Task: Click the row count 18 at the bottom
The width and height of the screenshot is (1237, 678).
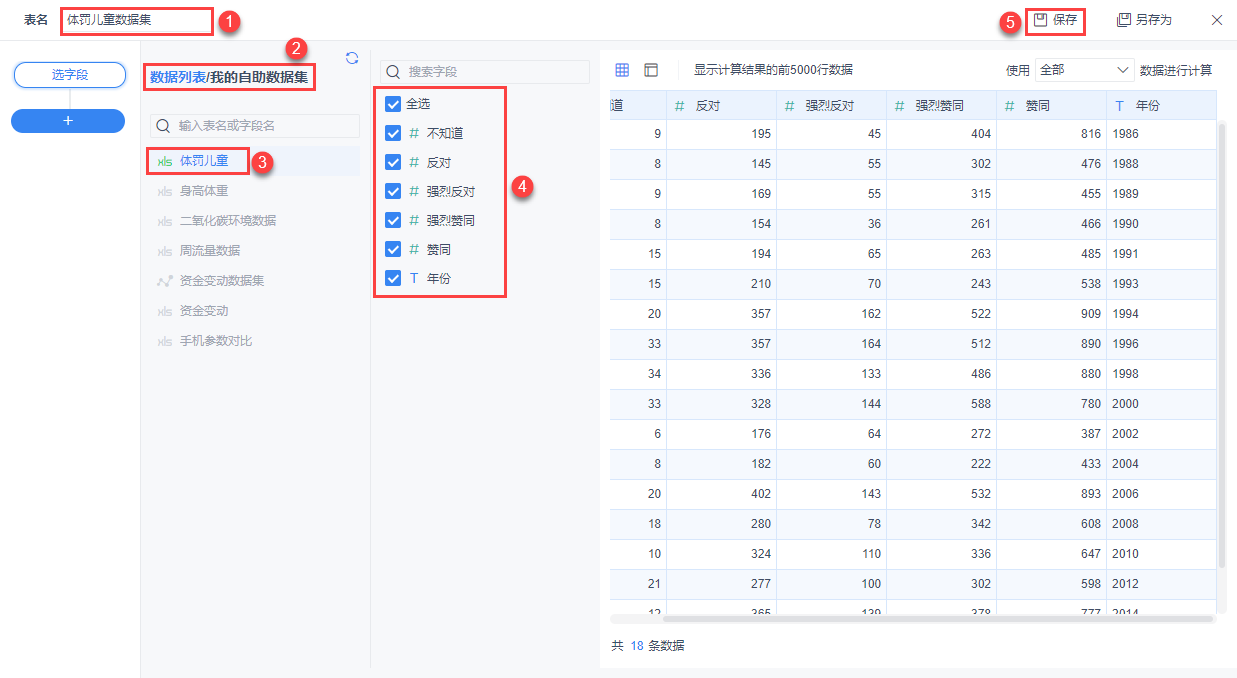Action: pyautogui.click(x=637, y=646)
